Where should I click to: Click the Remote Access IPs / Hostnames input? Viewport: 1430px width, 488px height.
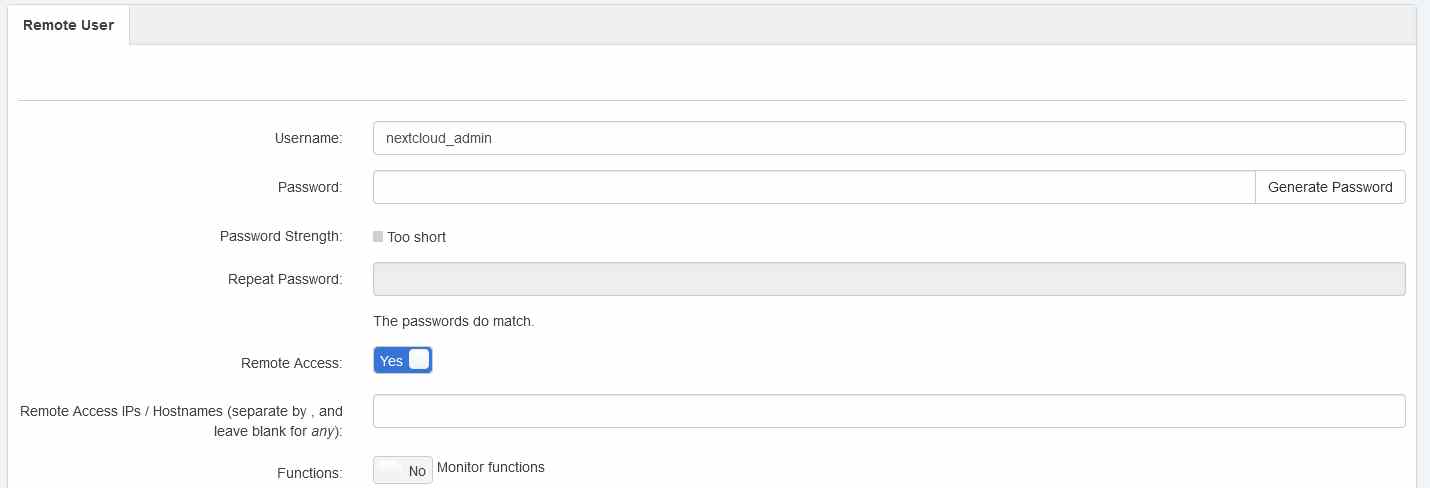pos(888,411)
